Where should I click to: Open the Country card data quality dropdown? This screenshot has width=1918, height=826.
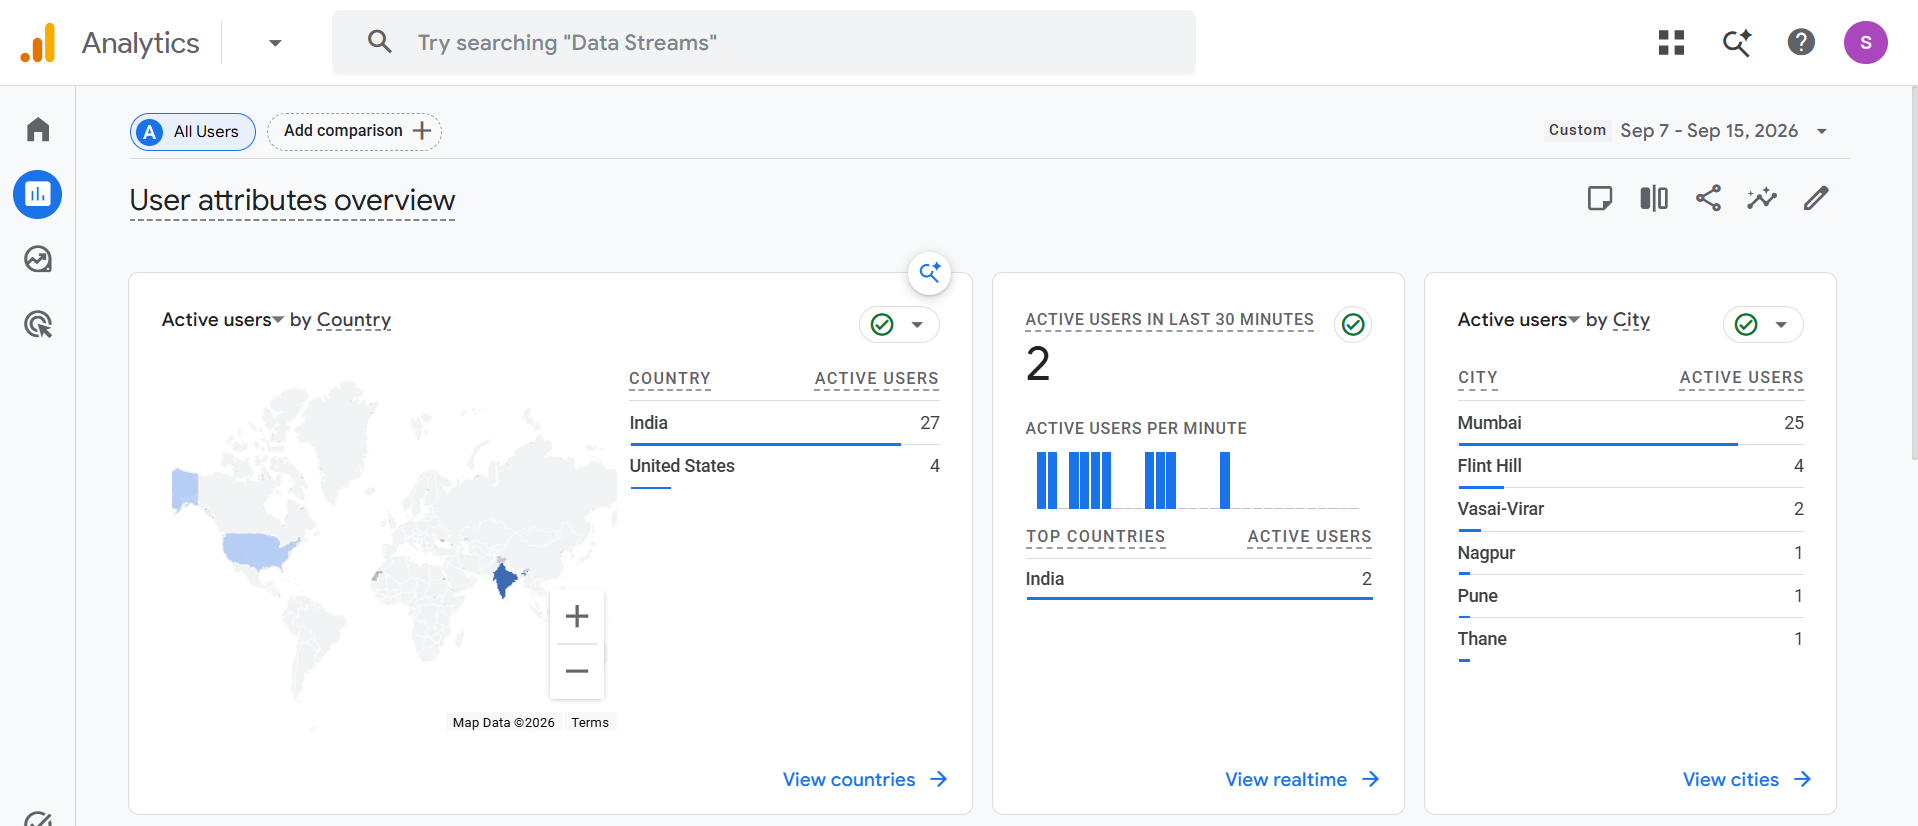click(899, 324)
